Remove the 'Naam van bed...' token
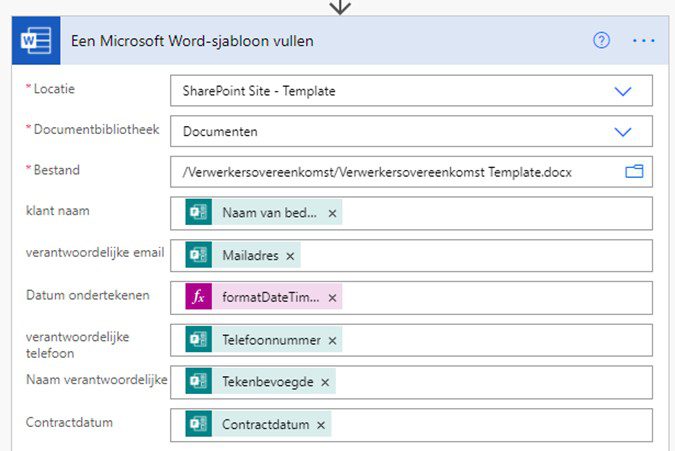Viewport: 675px width, 451px height. point(332,213)
